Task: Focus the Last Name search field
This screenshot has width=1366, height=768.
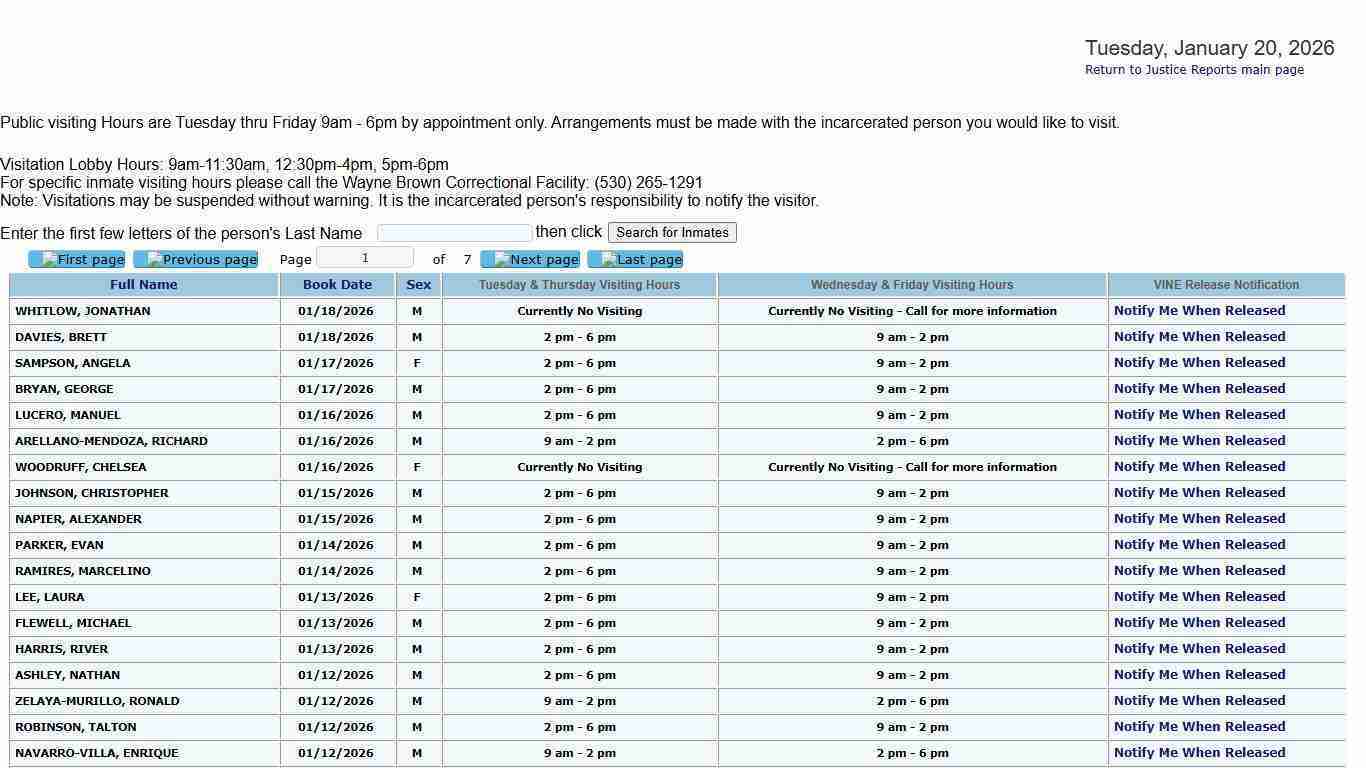Action: click(x=454, y=233)
